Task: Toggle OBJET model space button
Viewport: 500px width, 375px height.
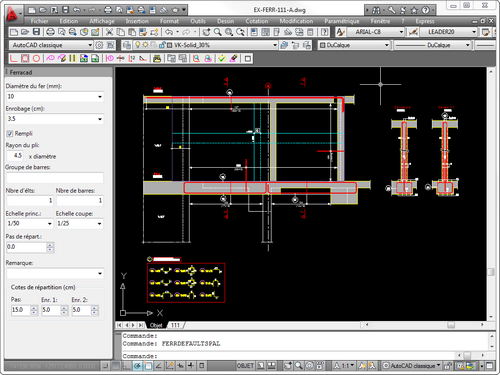Action: click(x=245, y=366)
